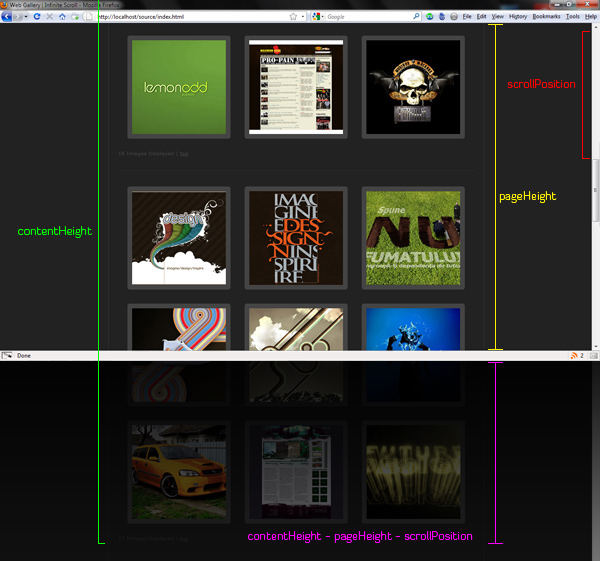Open the PRO-PAIN website thumbnail

296,87
